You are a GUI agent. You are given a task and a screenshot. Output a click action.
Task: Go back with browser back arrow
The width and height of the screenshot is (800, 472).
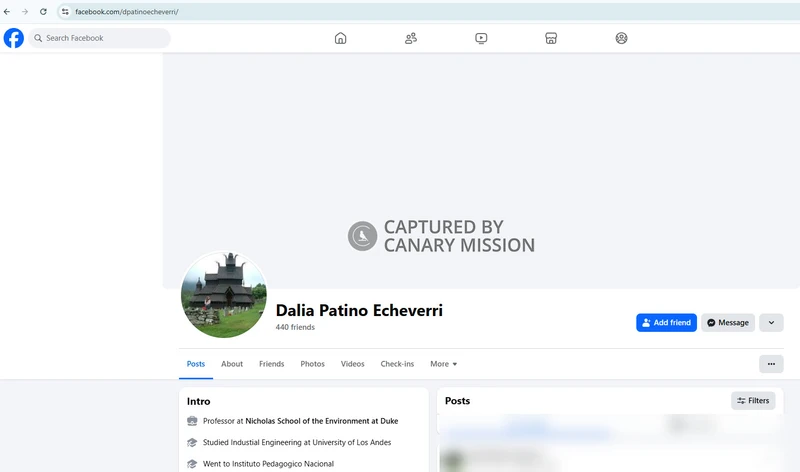7,12
